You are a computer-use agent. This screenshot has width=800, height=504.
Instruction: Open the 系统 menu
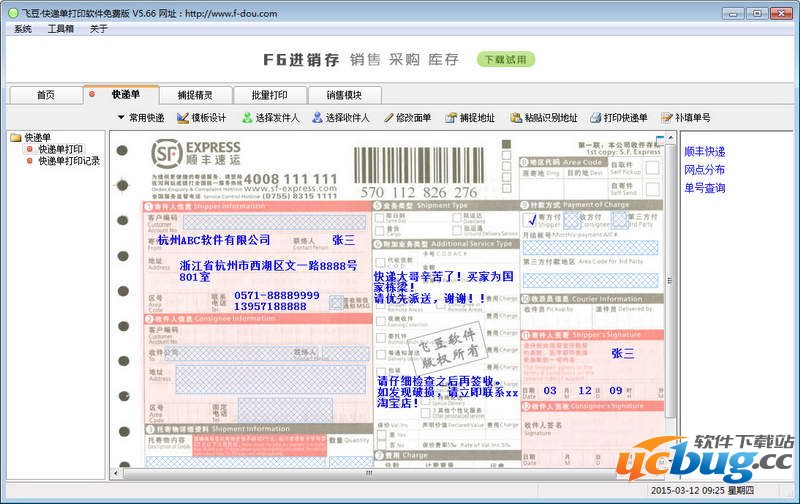[23, 29]
